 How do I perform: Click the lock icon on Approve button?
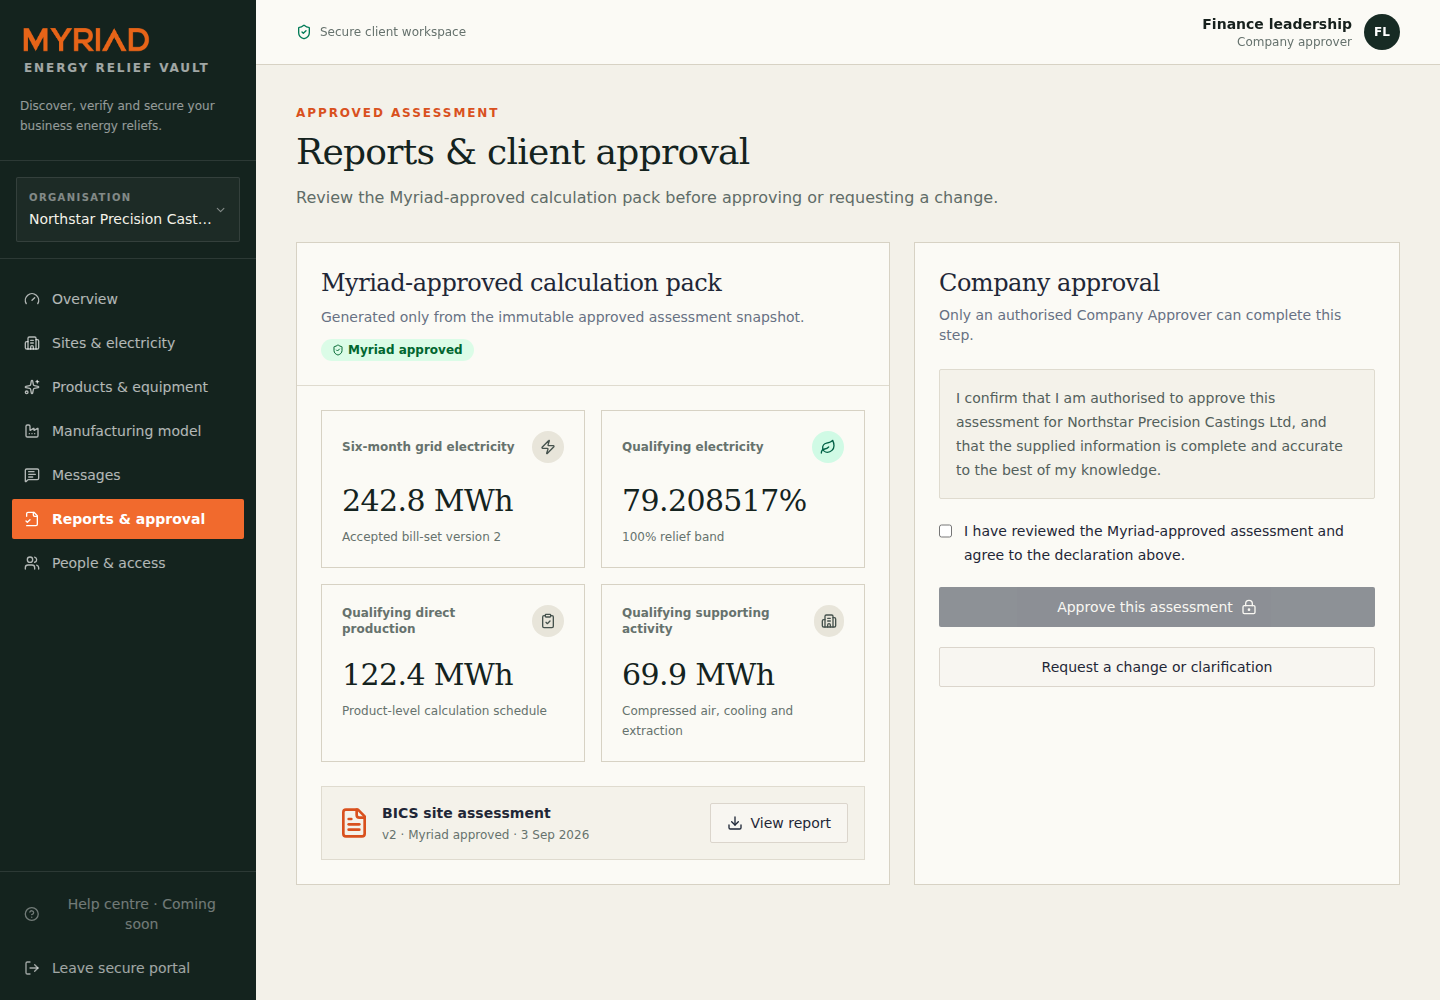[x=1249, y=607]
